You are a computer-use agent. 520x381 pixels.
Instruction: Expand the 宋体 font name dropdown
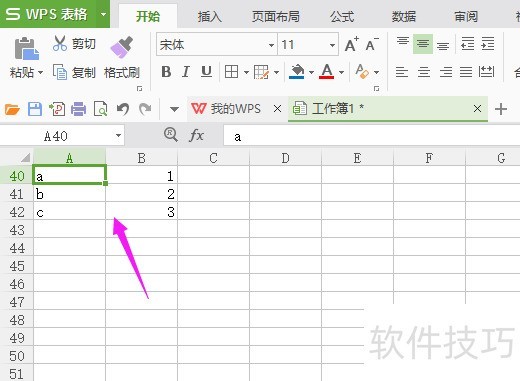pyautogui.click(x=271, y=45)
